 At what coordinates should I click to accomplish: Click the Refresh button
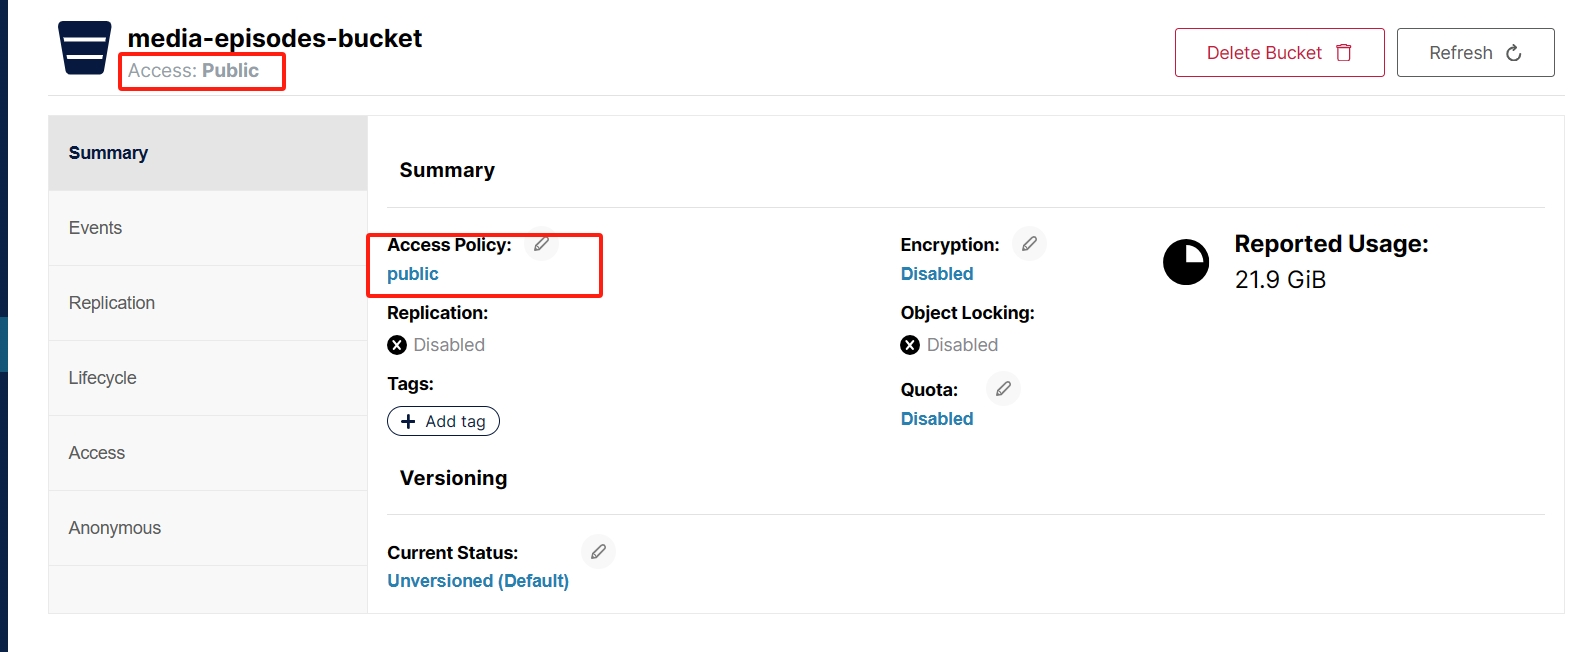(1475, 53)
